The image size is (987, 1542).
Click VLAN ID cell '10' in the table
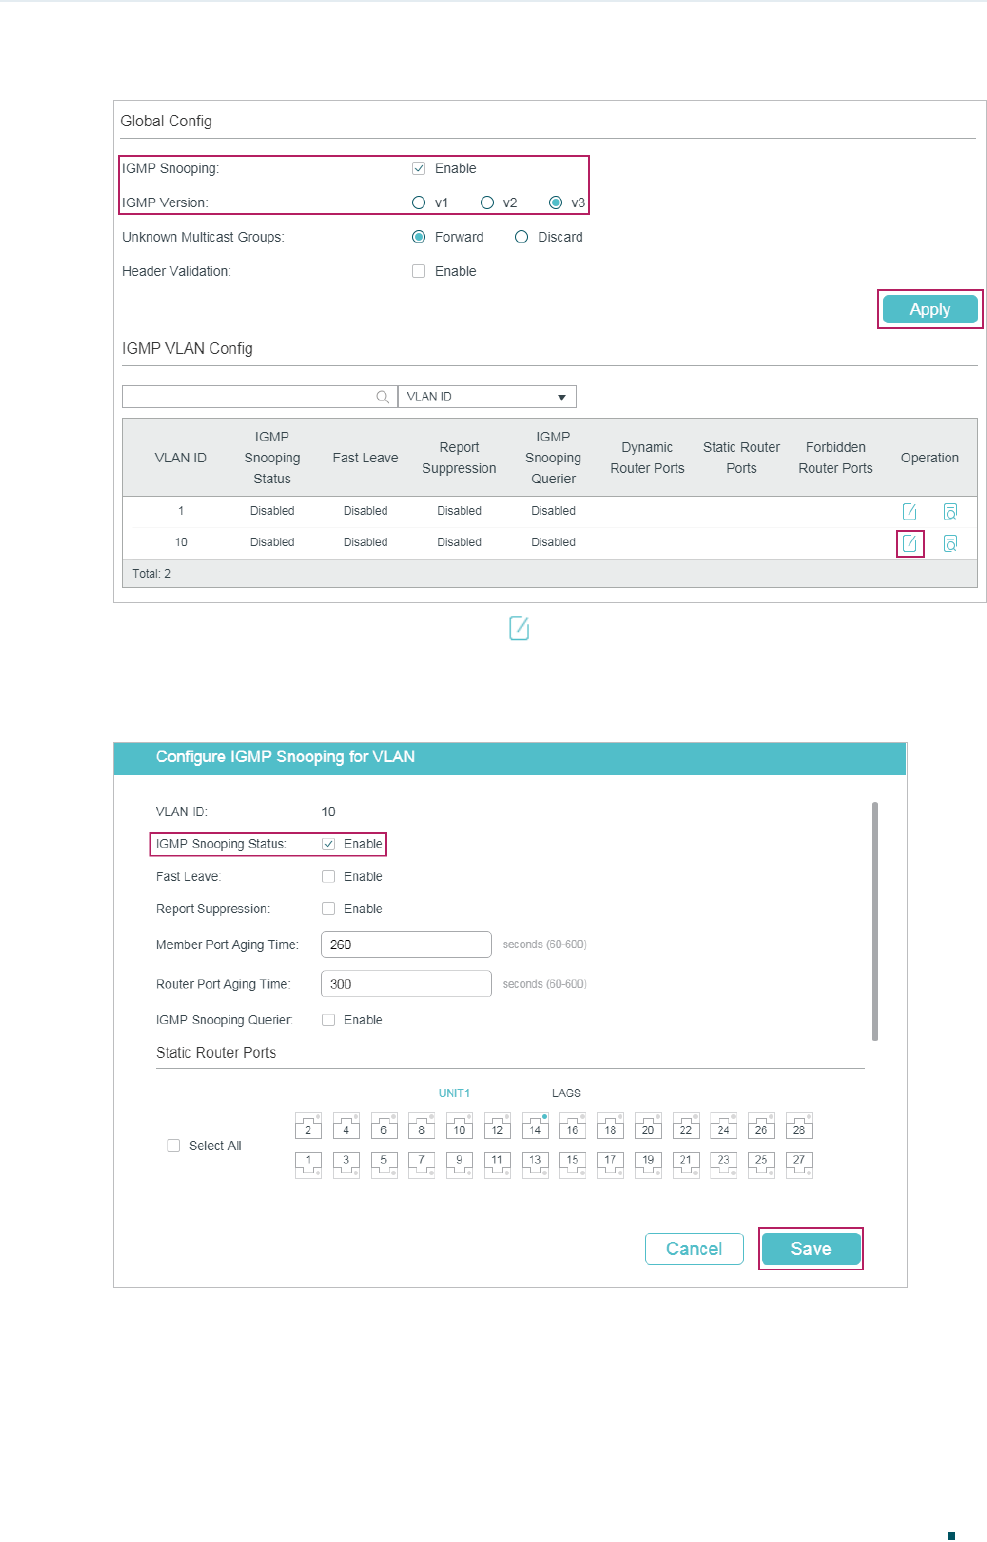pos(181,542)
